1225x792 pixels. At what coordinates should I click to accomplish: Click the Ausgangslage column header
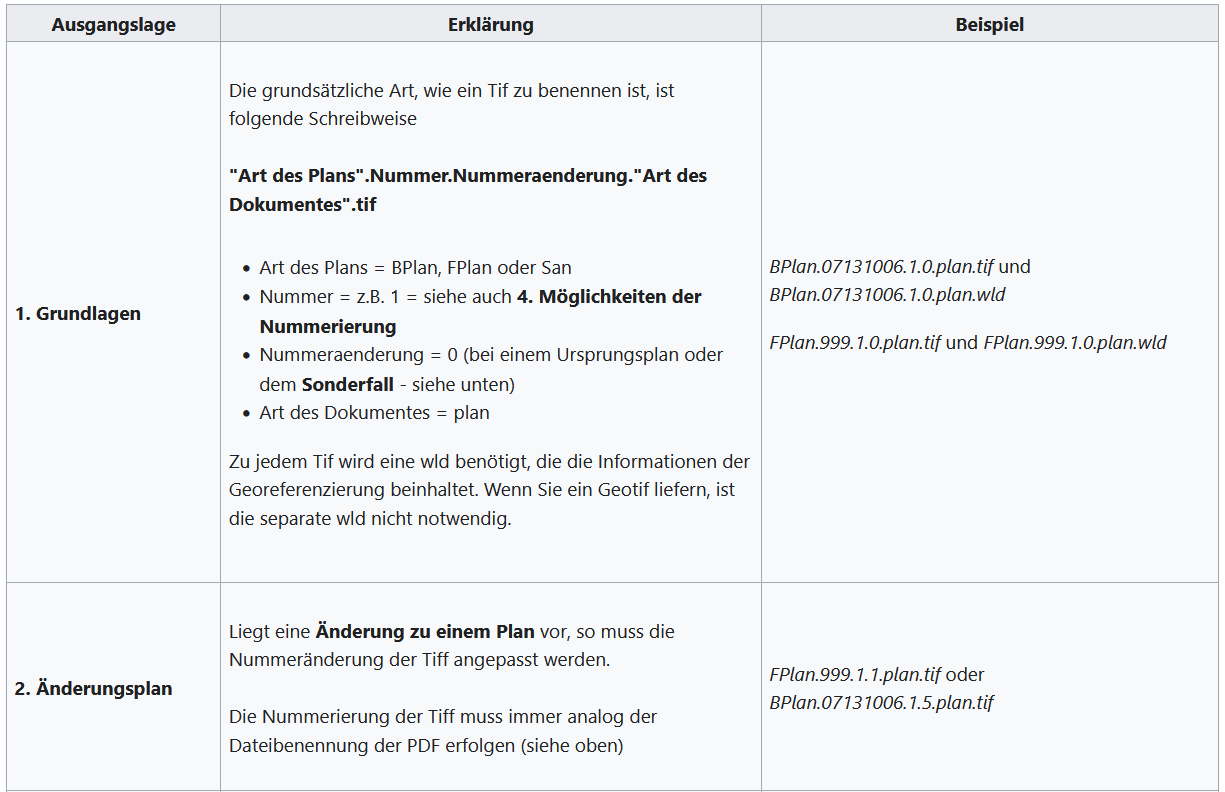click(113, 25)
